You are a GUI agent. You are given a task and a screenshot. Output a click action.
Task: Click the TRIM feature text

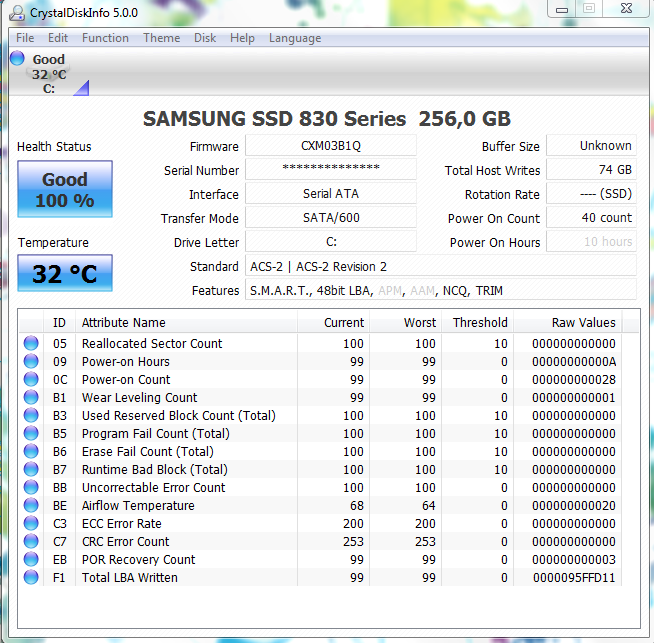point(489,290)
